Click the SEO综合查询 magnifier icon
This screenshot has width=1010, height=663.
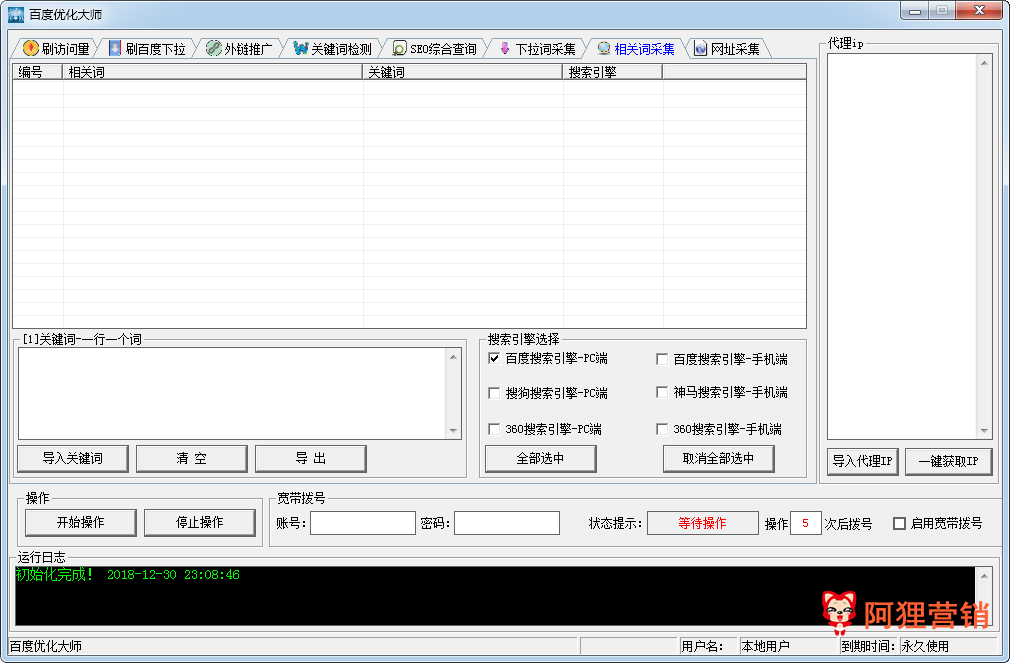[399, 48]
